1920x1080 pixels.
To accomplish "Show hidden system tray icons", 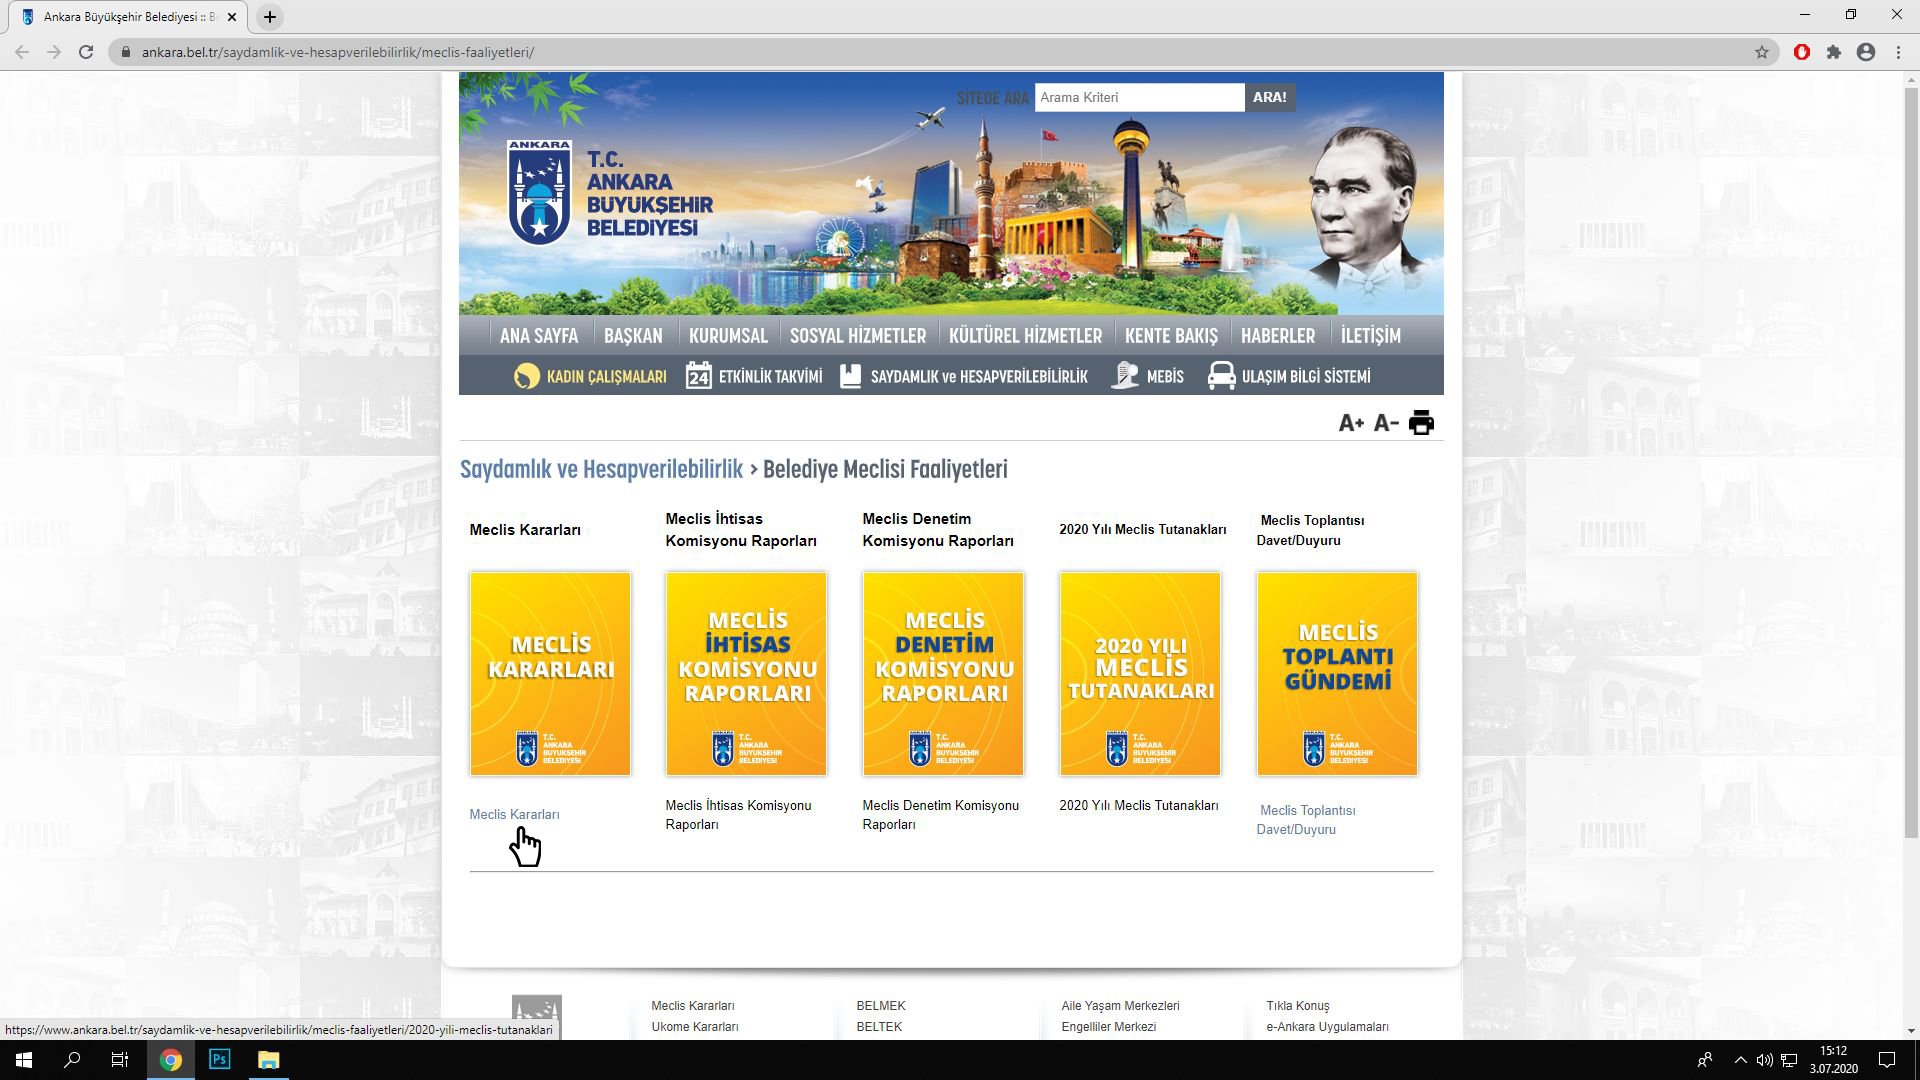I will coord(1740,1060).
